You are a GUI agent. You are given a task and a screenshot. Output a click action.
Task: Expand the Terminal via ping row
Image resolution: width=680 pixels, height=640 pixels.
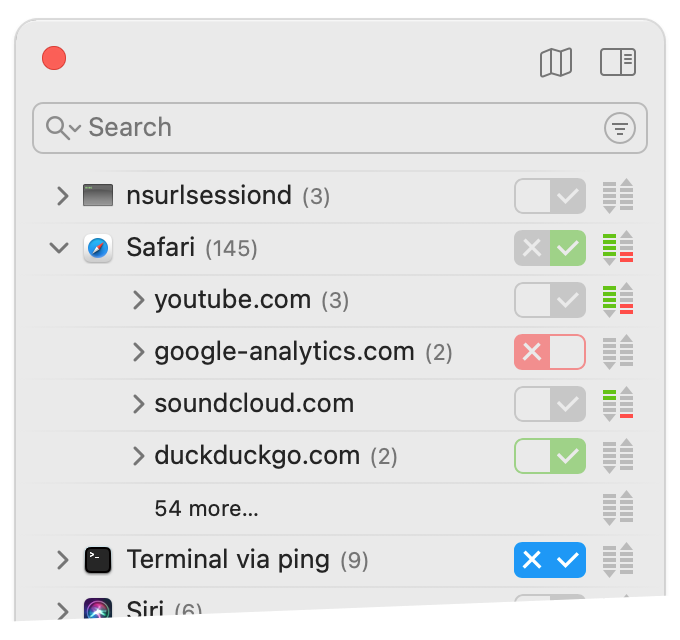pos(63,560)
